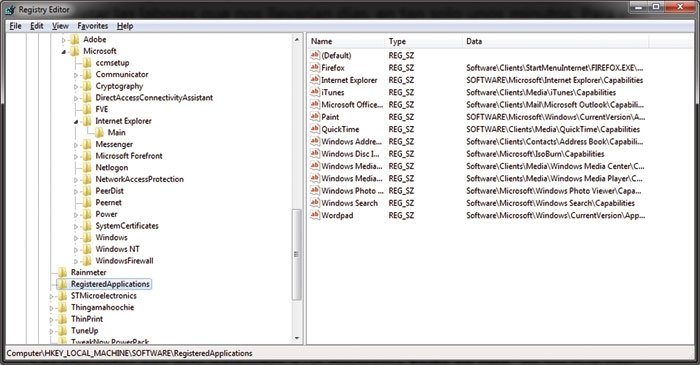Select the ThinPrint key
This screenshot has width=700, height=365.
87,319
